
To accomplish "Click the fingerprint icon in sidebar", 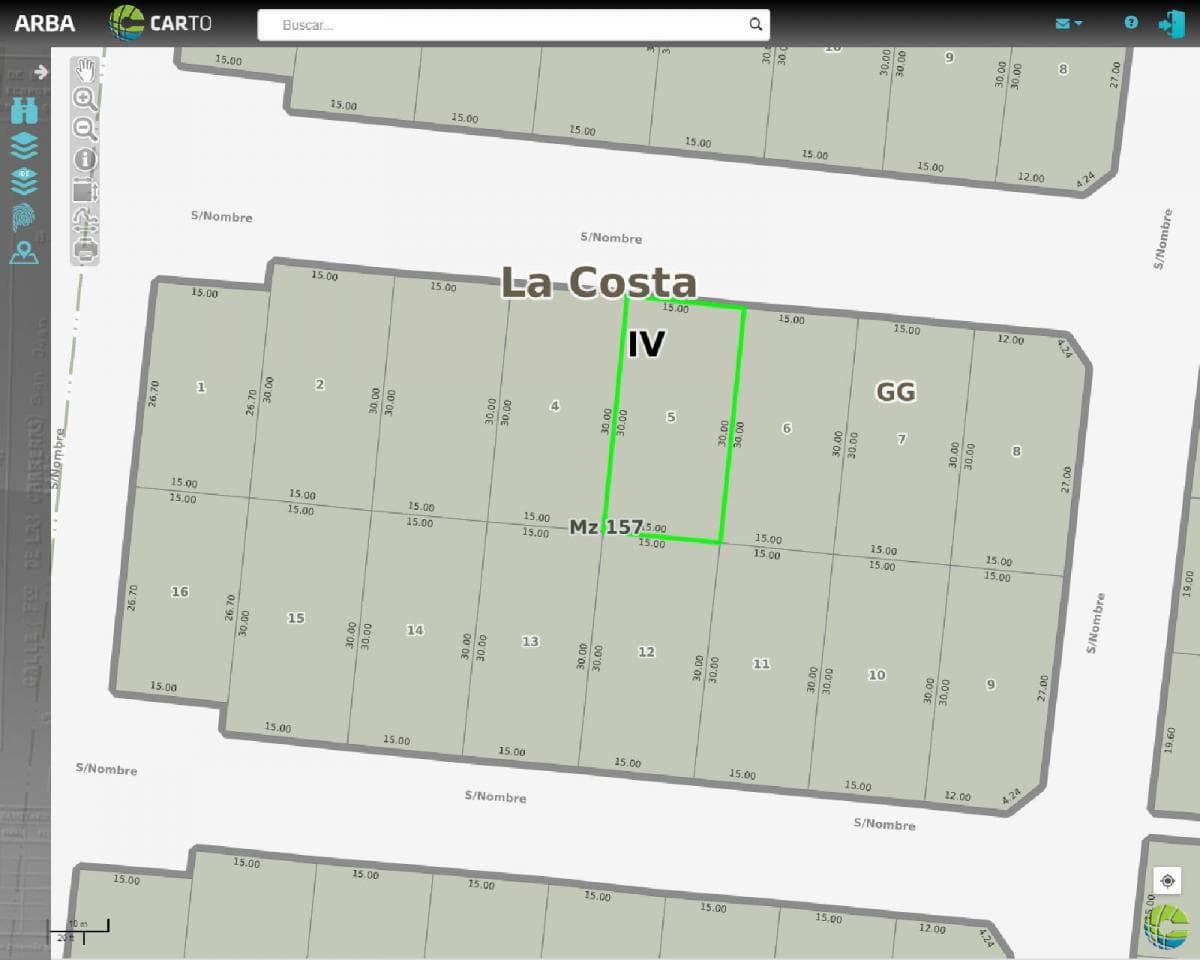I will coord(24,217).
